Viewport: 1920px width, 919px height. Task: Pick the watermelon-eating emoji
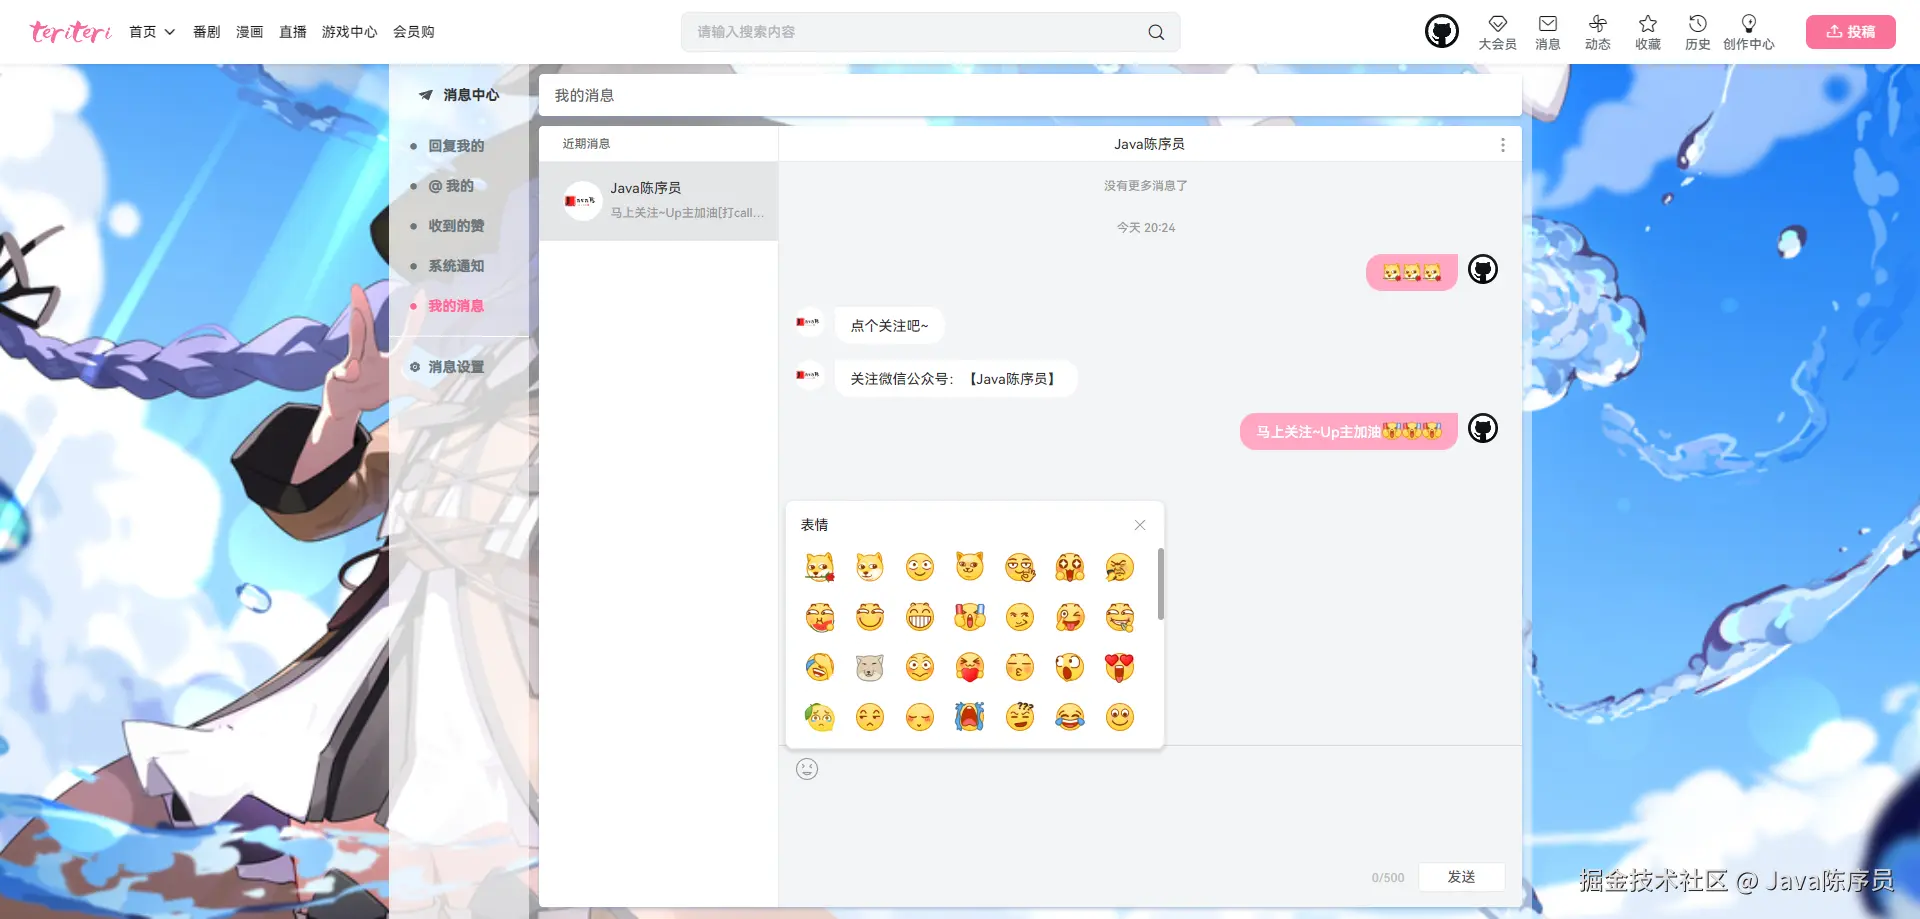[820, 617]
